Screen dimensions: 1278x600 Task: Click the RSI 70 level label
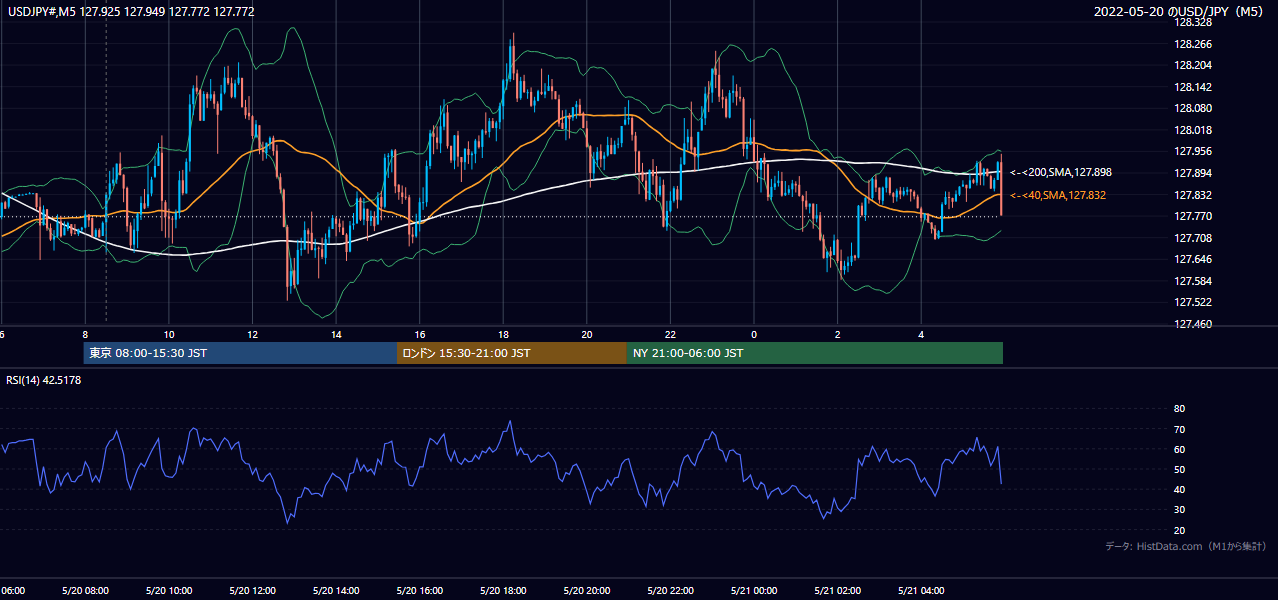coord(1179,429)
